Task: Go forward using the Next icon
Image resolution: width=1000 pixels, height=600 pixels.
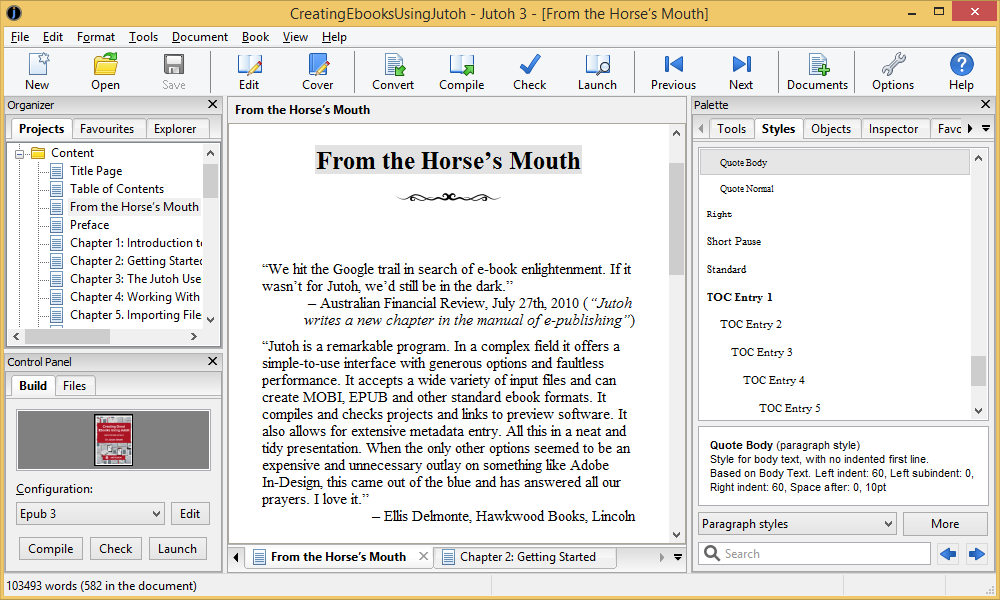Action: (740, 70)
